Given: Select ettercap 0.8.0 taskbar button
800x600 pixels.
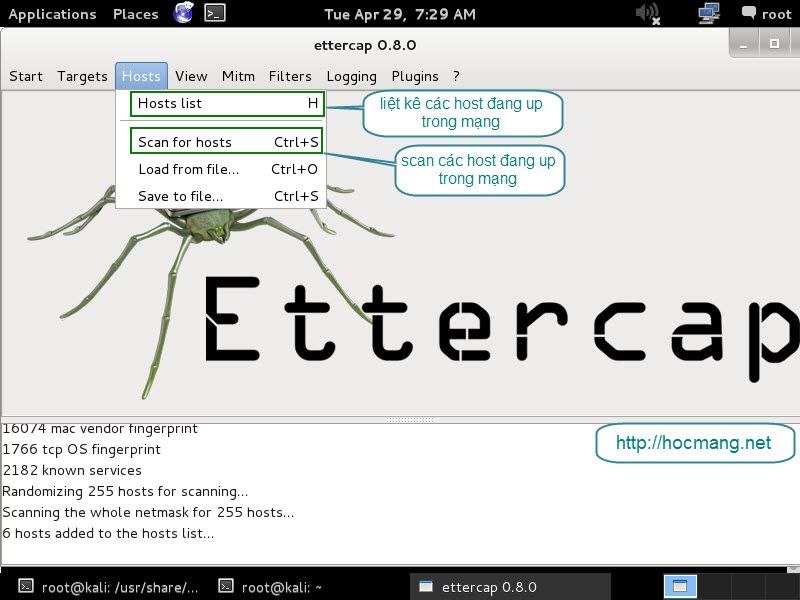Looking at the screenshot, I should pos(510,587).
